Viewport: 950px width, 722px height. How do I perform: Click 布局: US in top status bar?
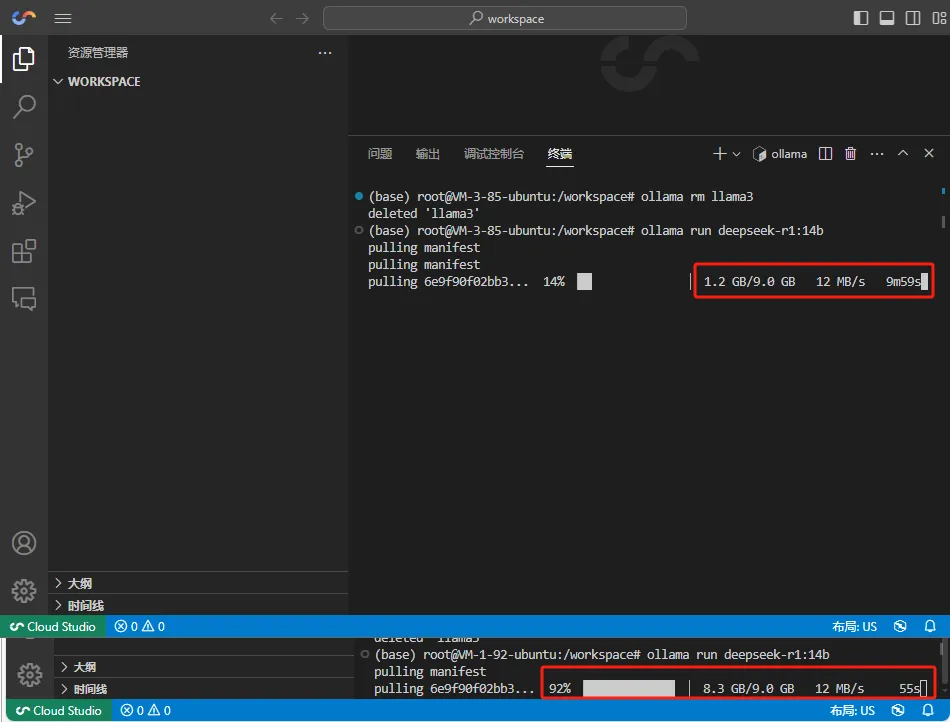pos(854,626)
